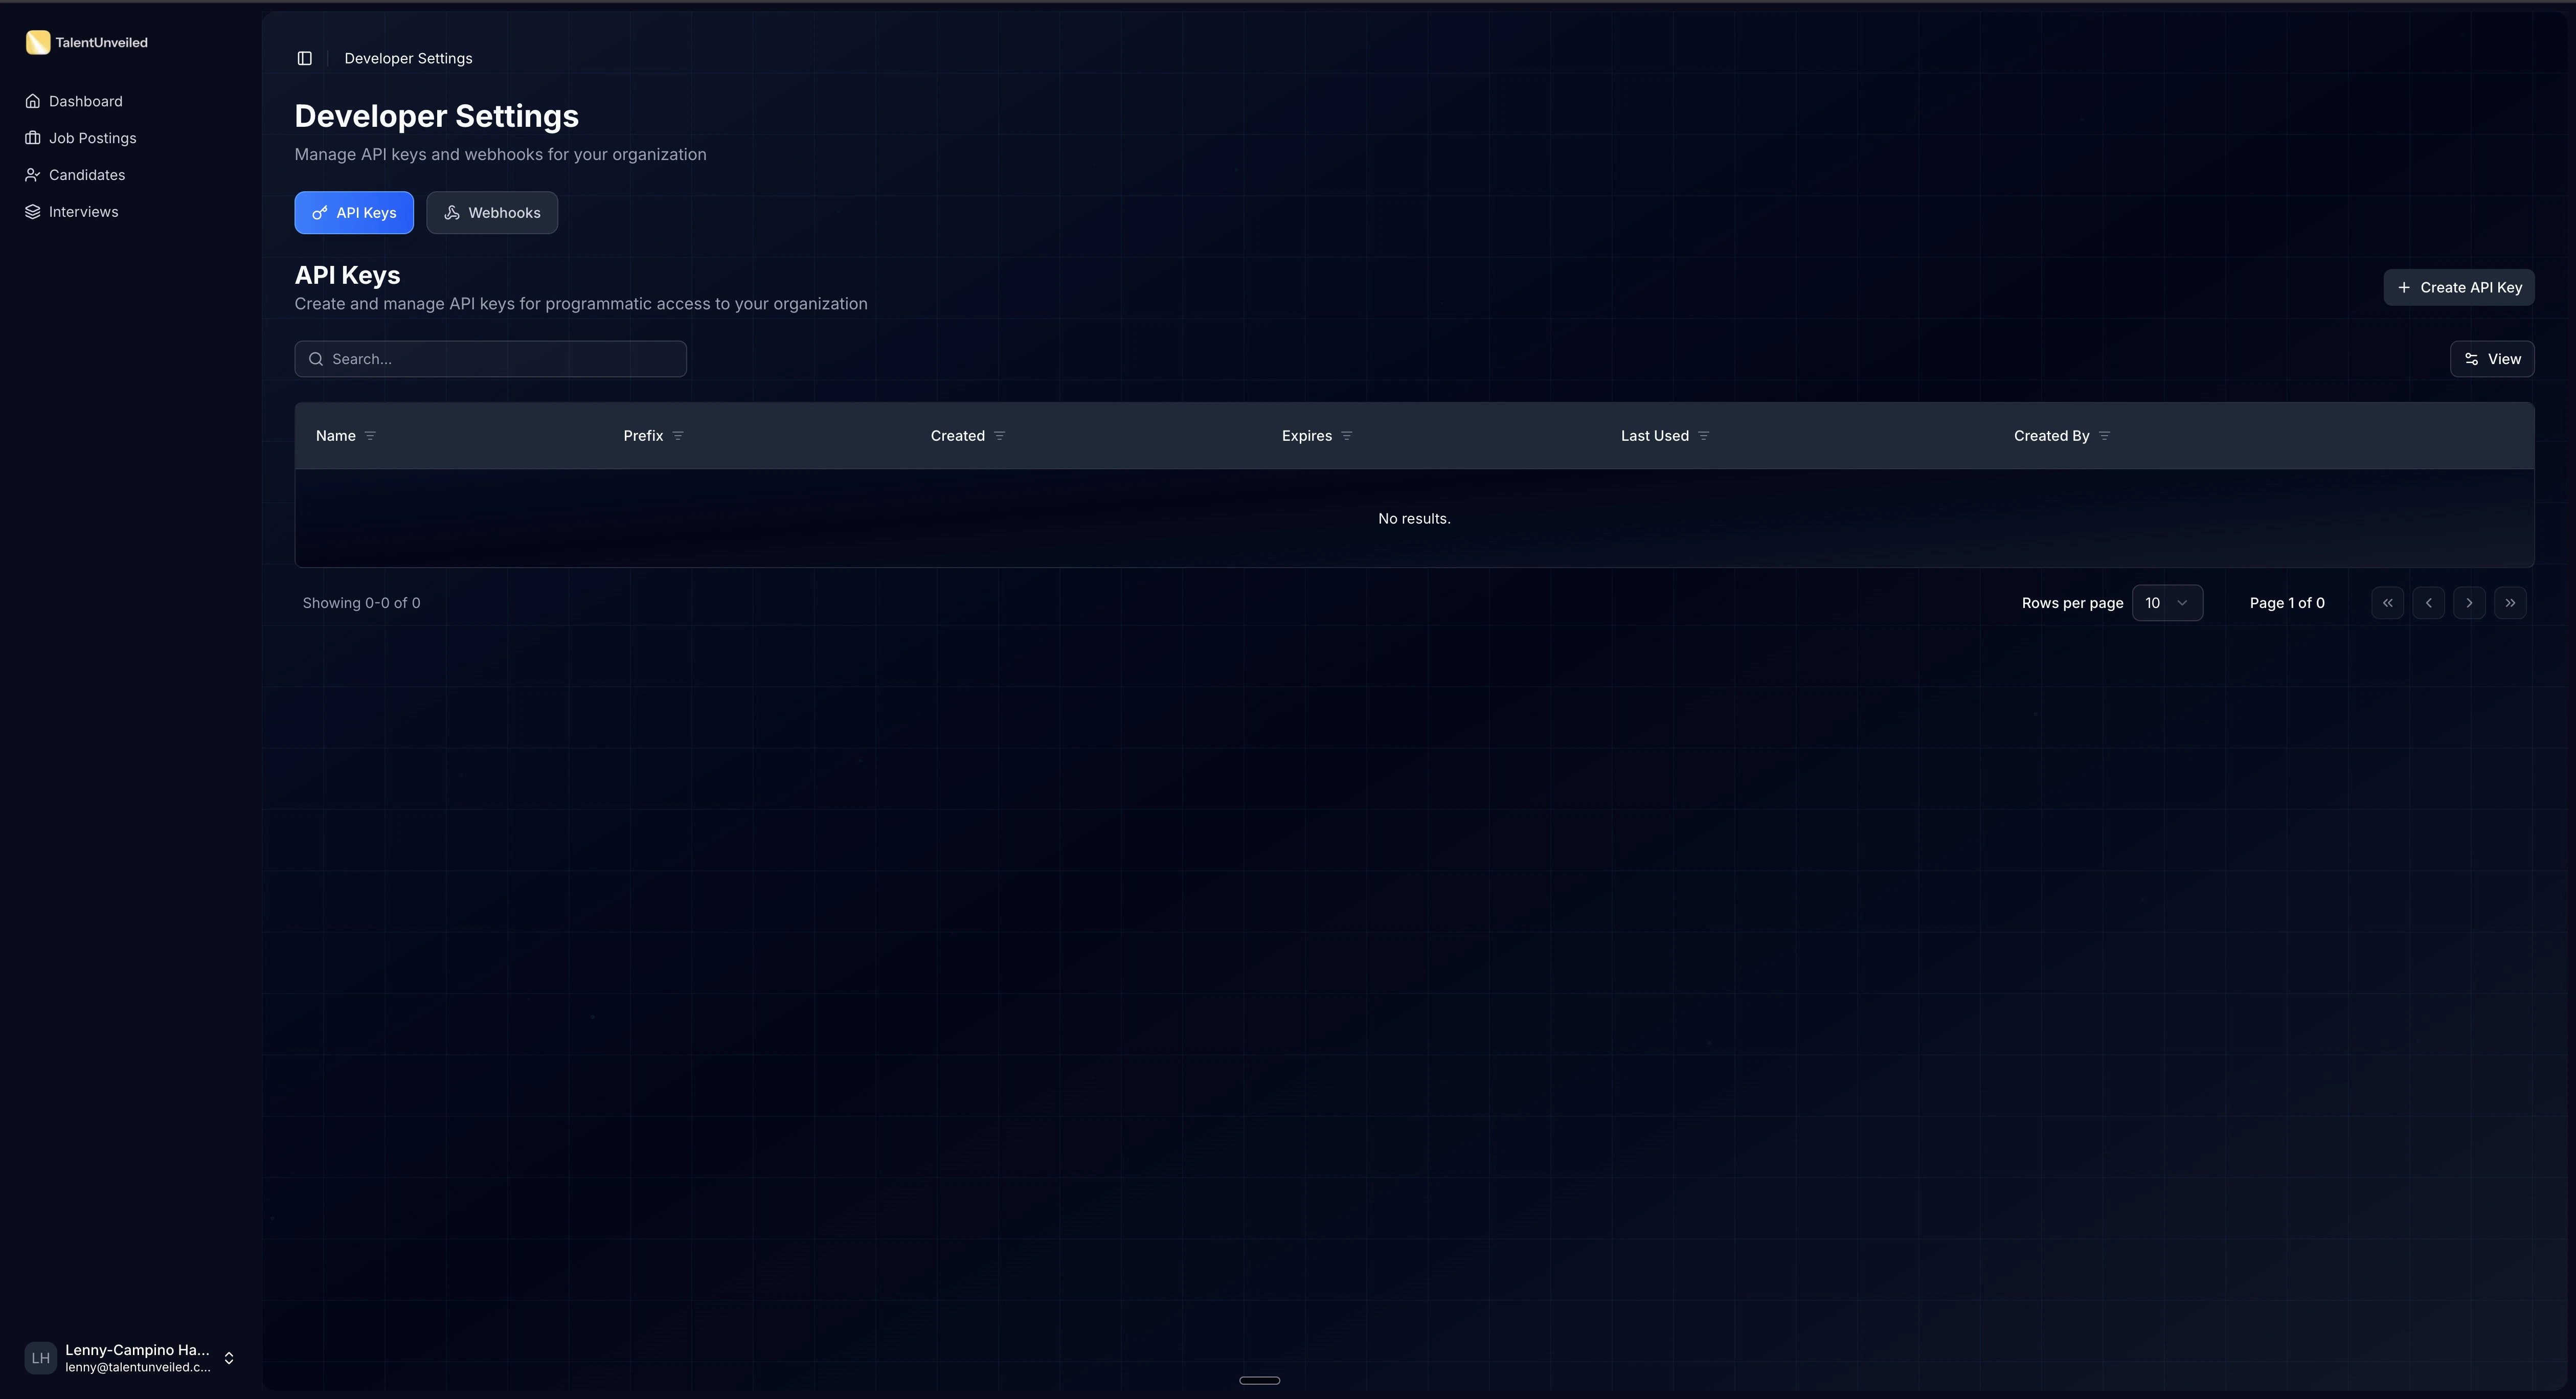Toggle the Name column filter
Image resolution: width=2576 pixels, height=1399 pixels.
pos(370,435)
